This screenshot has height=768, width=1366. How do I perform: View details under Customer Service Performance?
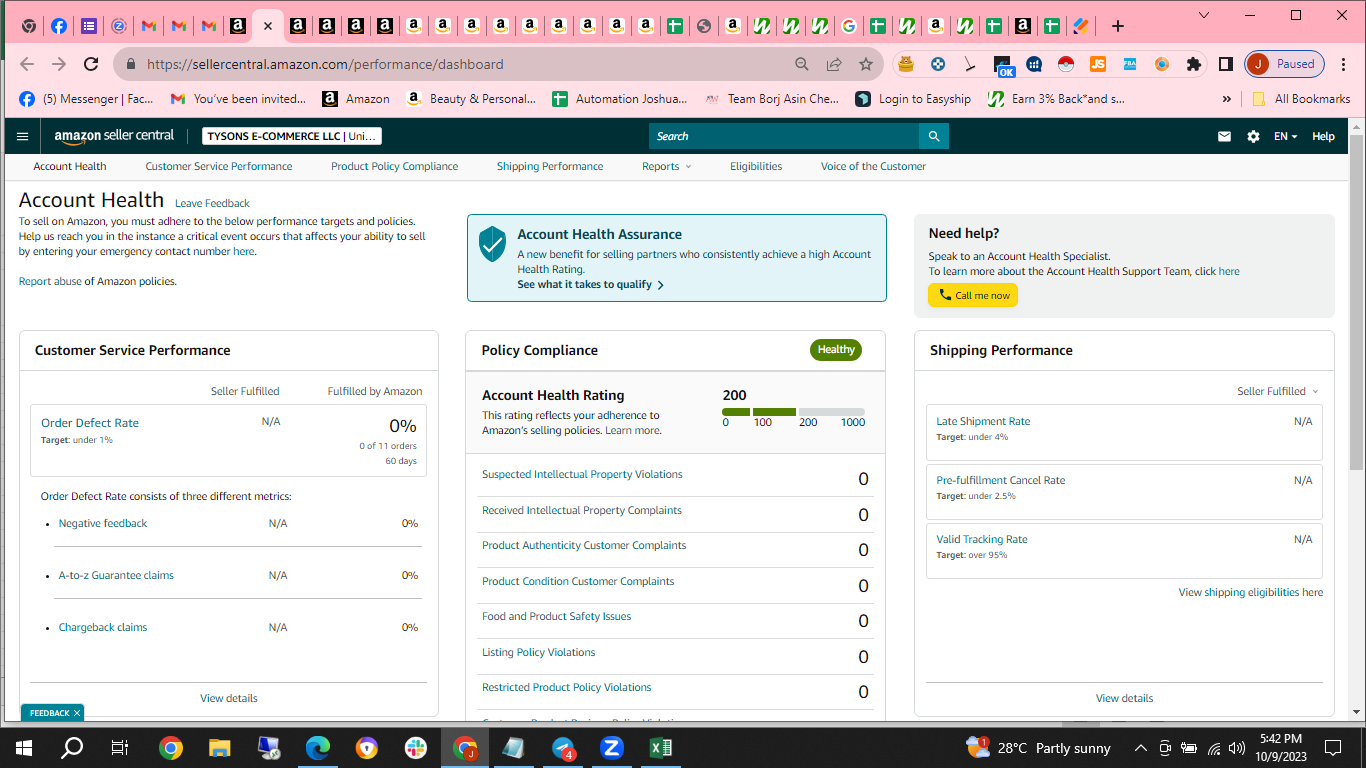[229, 698]
